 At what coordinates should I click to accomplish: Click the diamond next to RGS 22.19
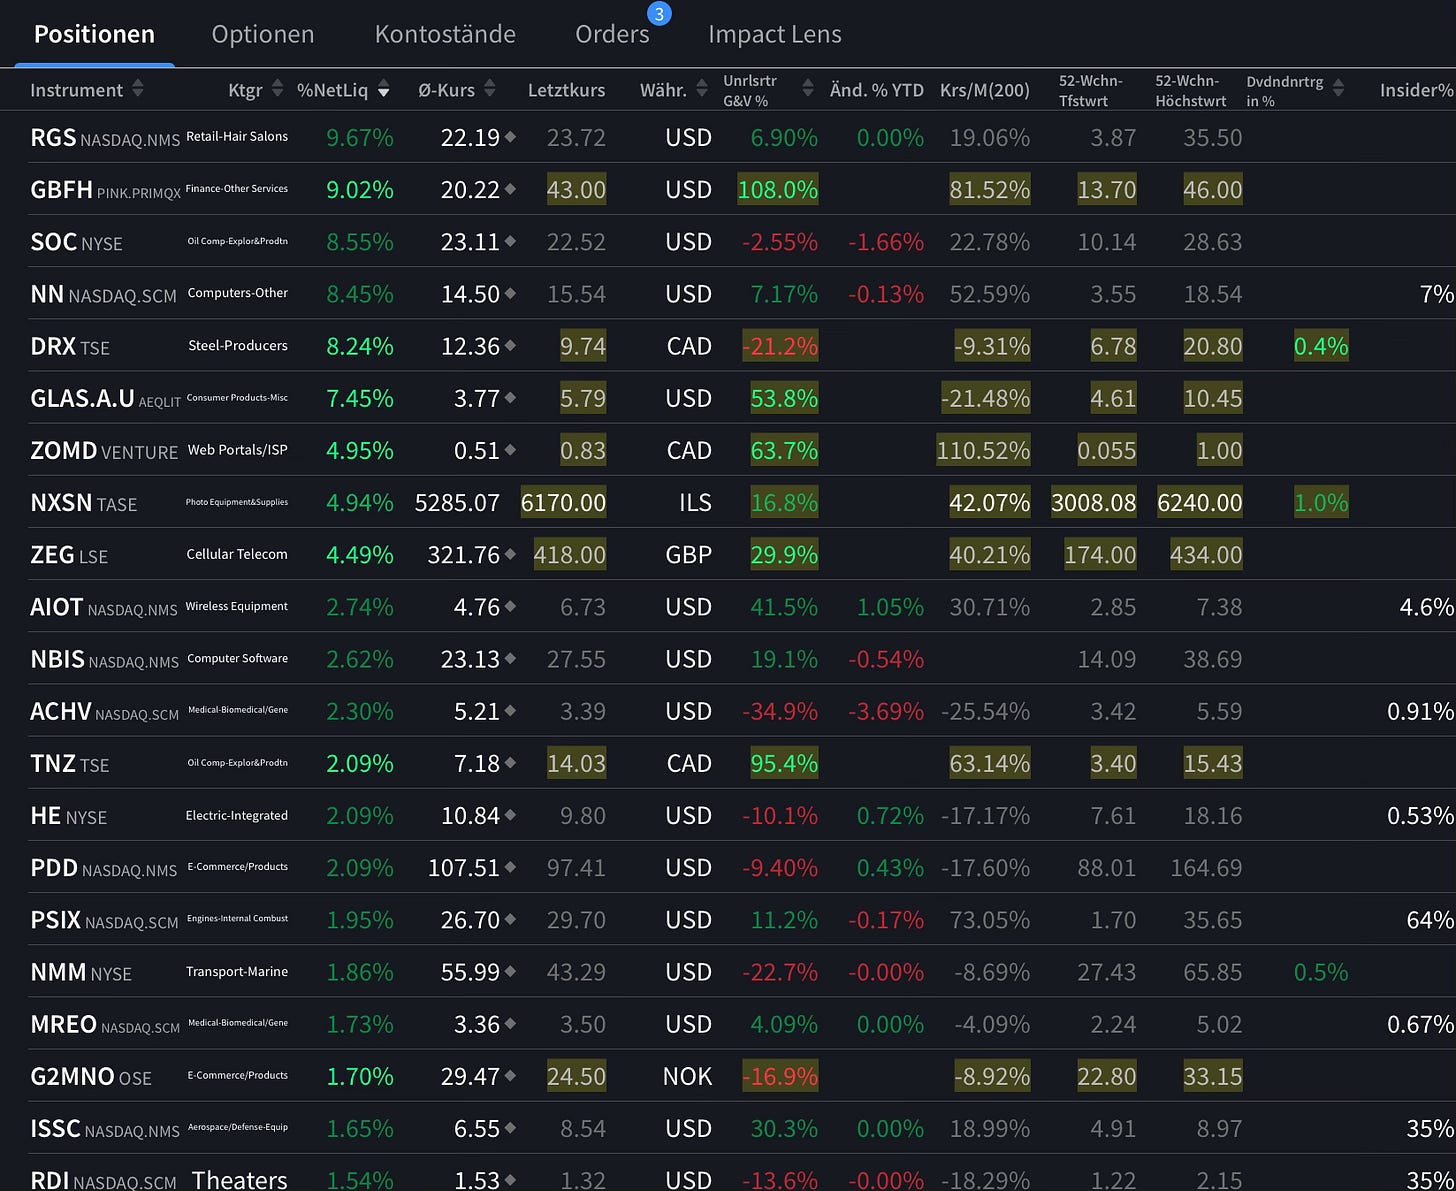510,137
